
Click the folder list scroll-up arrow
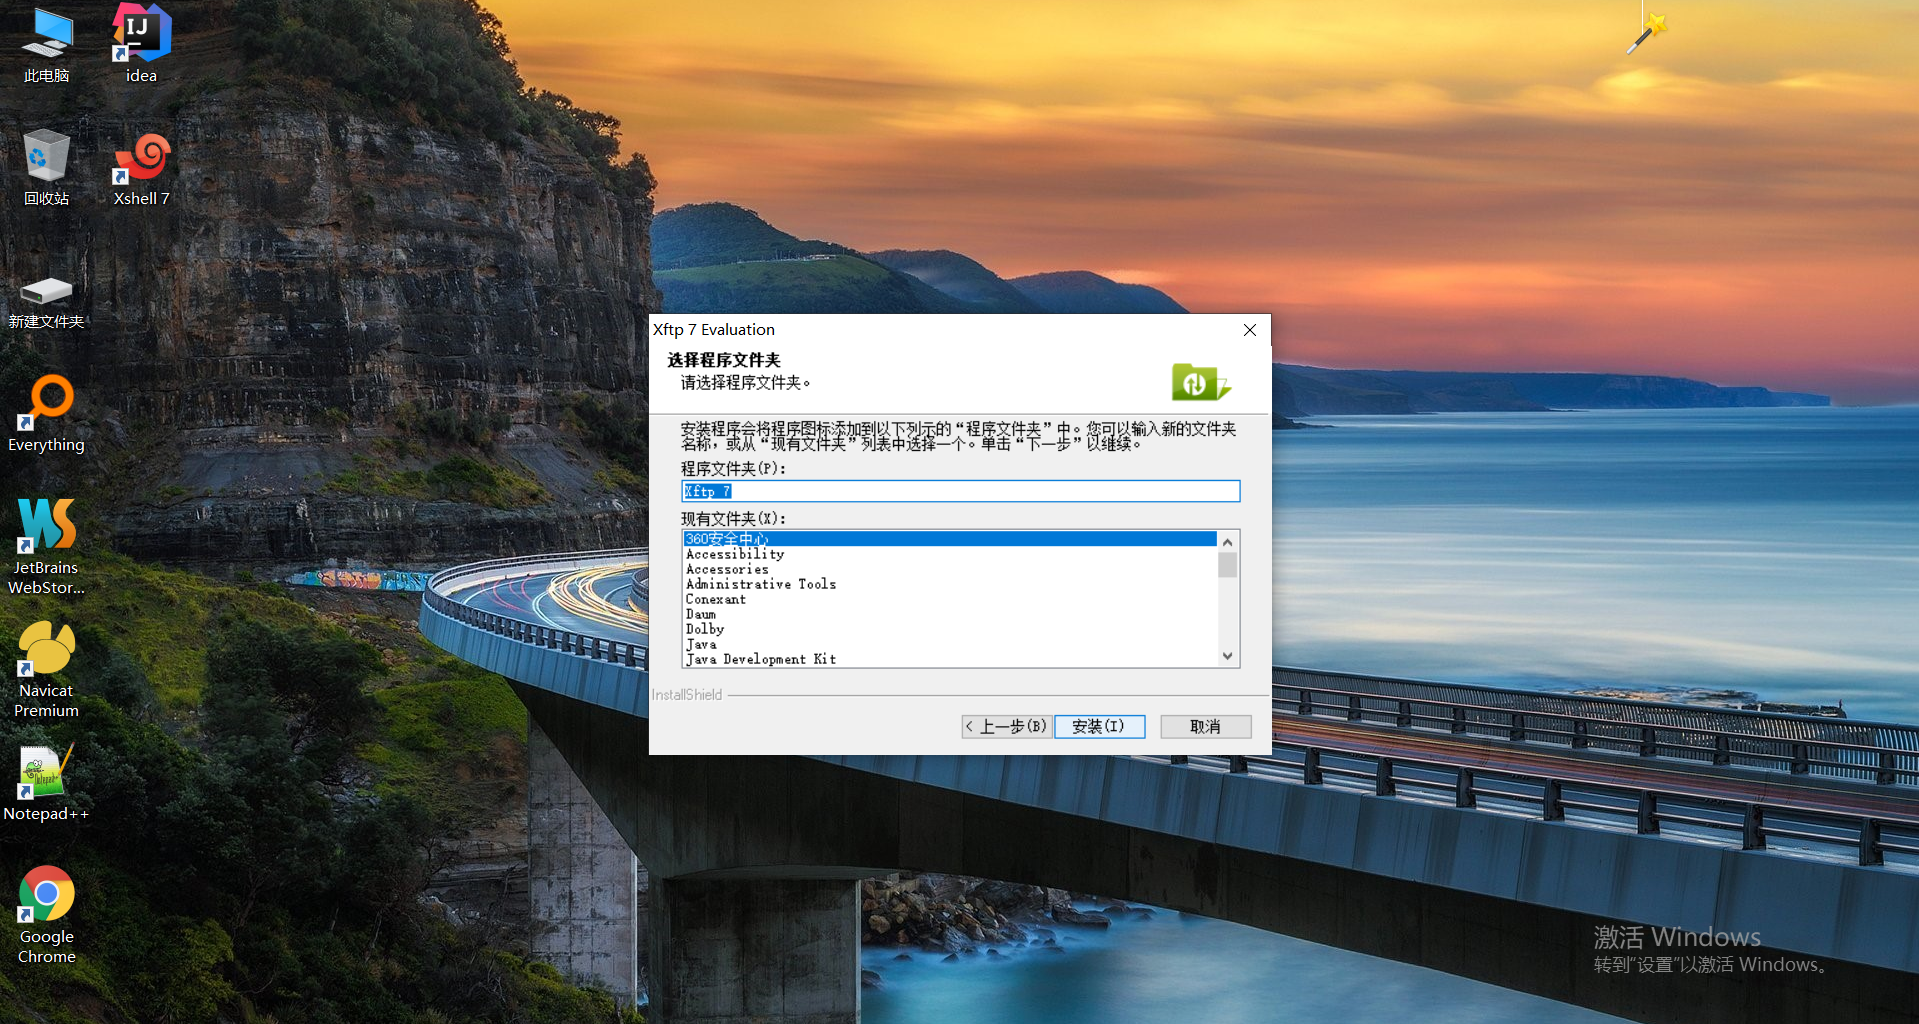[1228, 542]
